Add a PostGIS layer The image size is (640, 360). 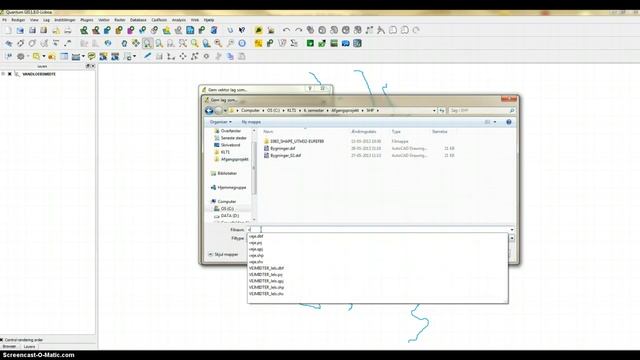point(107,30)
